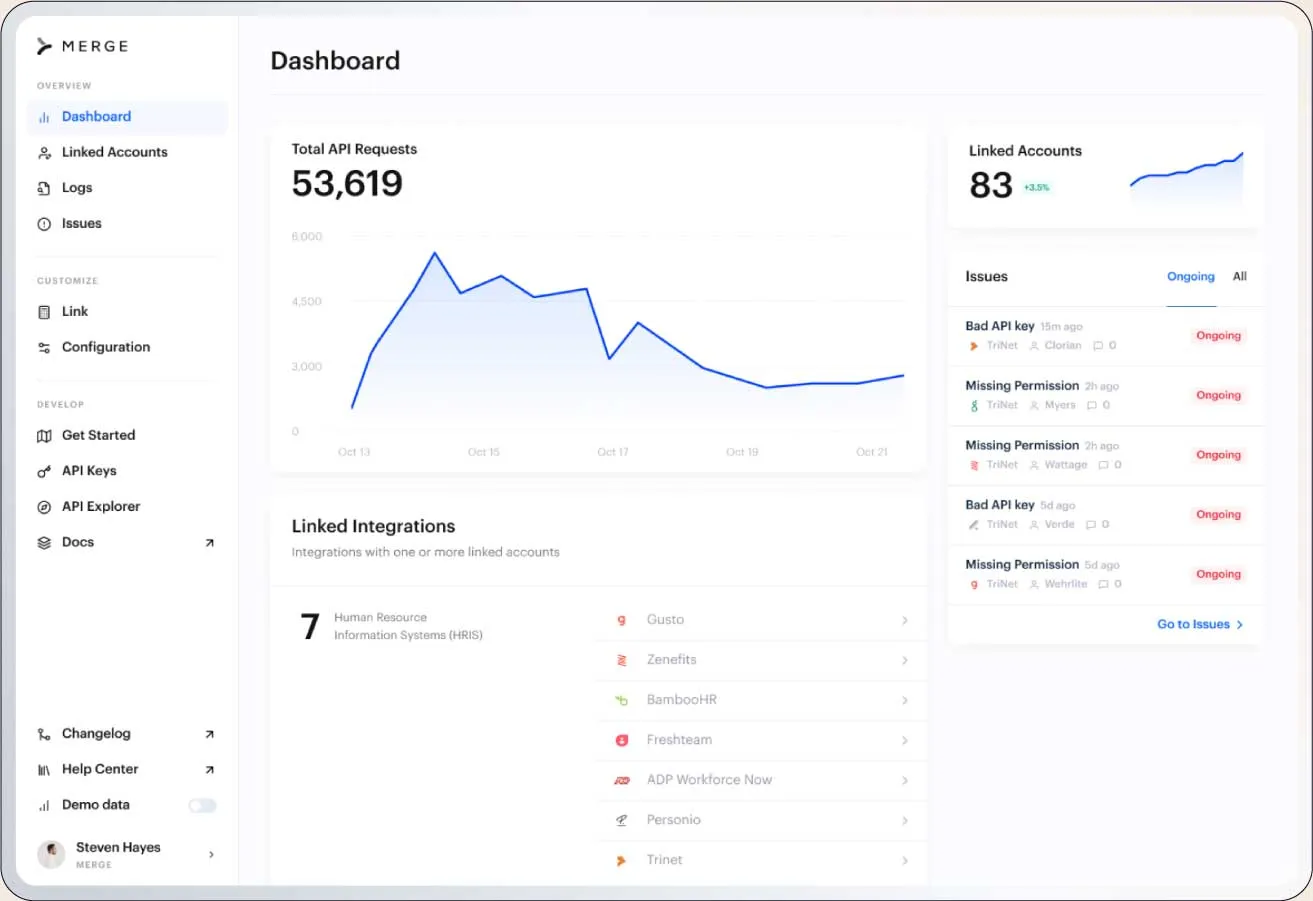Click the Logs icon in the sidebar
This screenshot has height=901, width=1313.
(44, 188)
